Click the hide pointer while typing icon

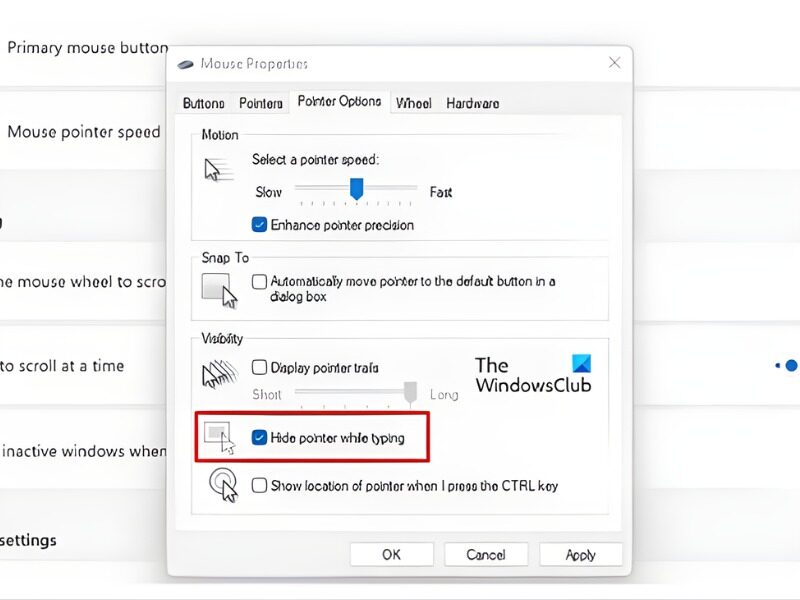point(220,437)
